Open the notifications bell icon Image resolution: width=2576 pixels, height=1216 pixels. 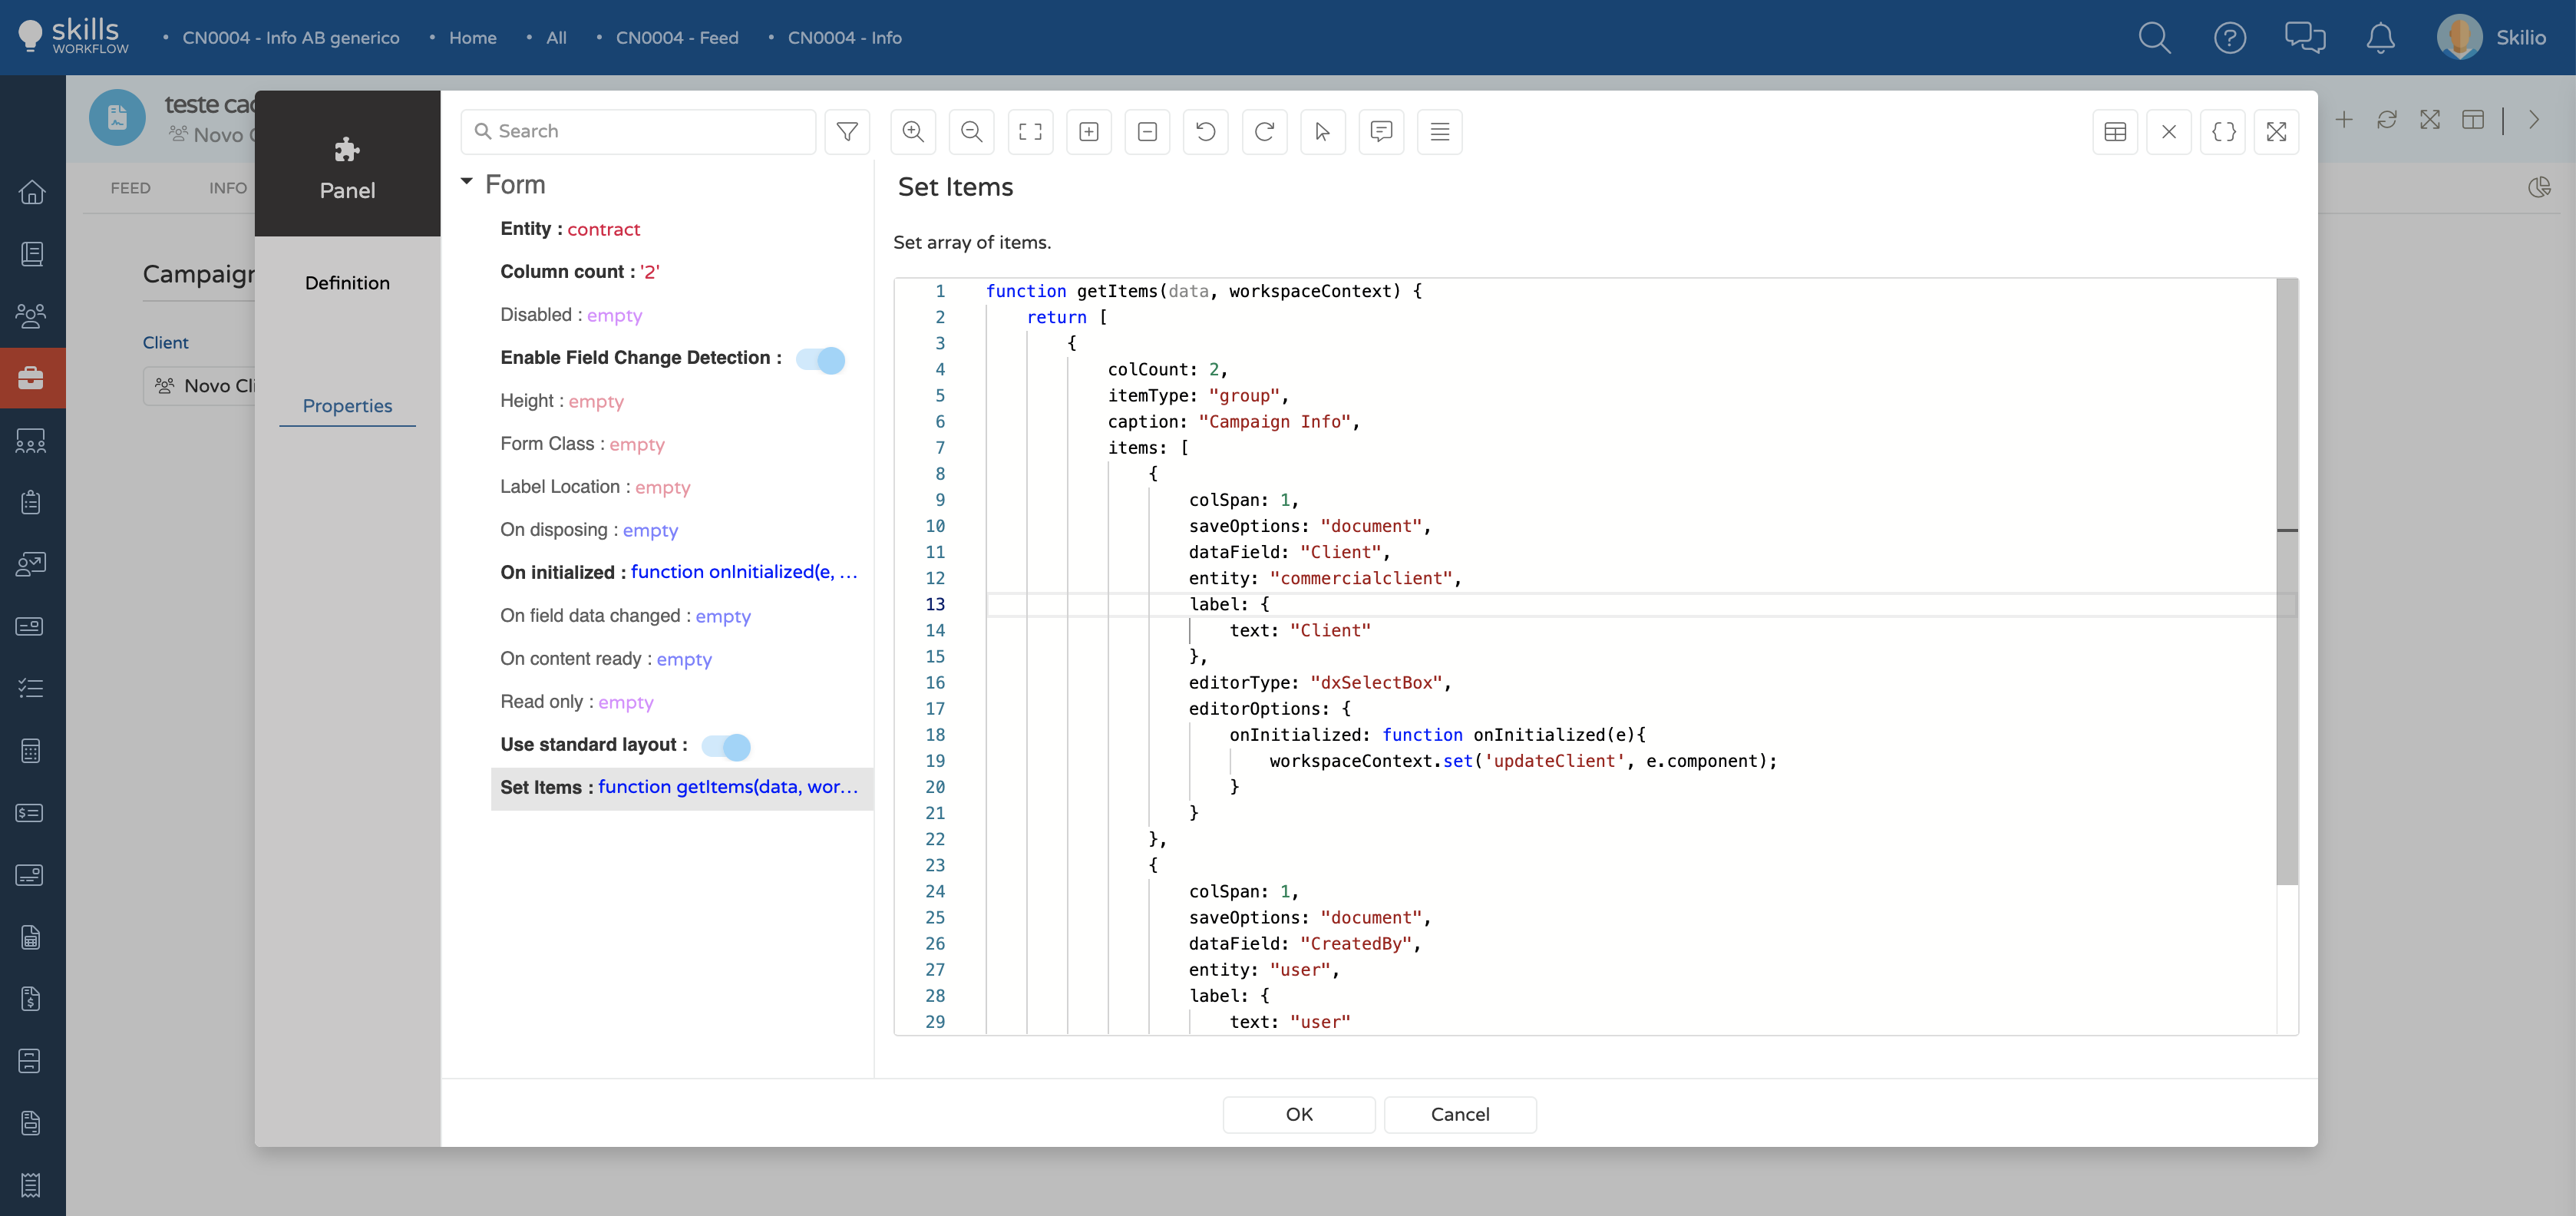pos(2380,38)
